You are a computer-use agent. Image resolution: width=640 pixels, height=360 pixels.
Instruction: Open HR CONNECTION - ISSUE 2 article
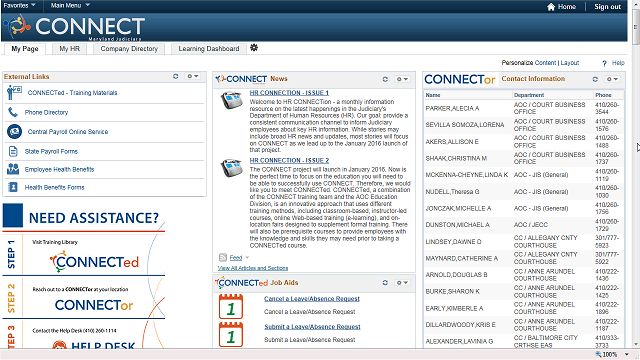click(x=289, y=160)
